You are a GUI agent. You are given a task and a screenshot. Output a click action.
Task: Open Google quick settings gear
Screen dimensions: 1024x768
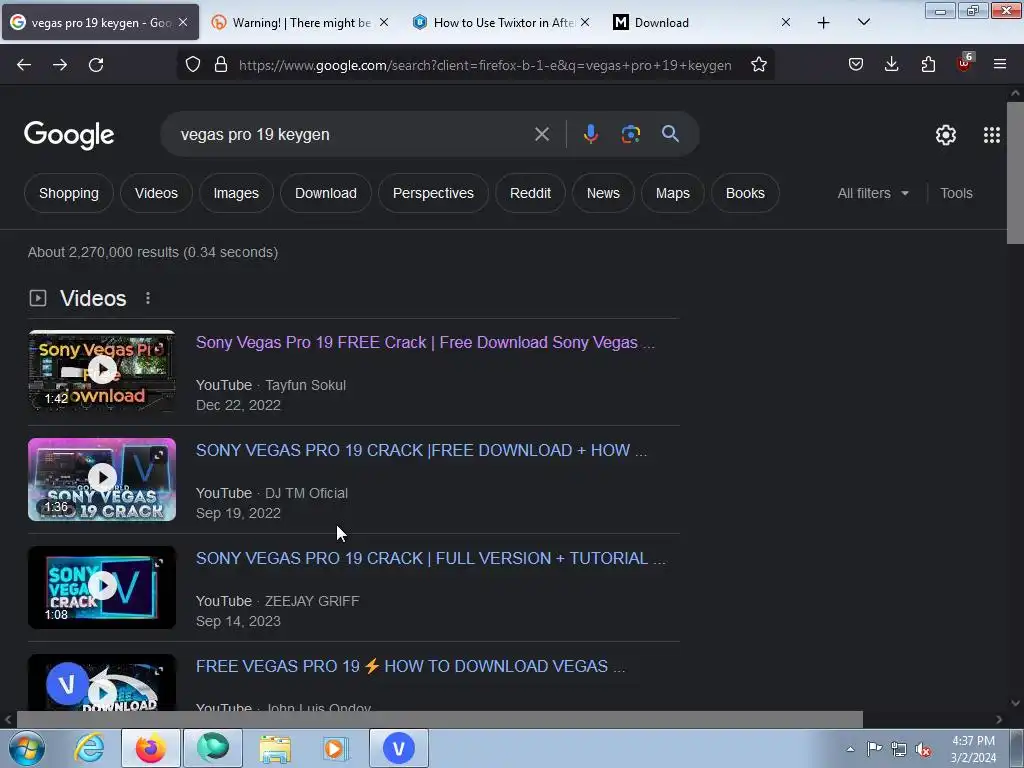pos(946,135)
